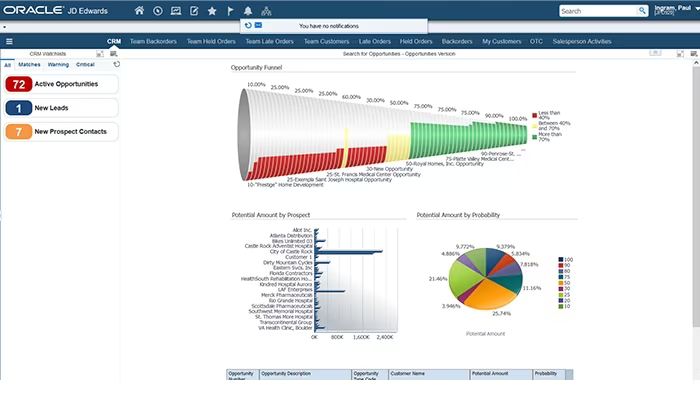Open CRM Watchlists panel options icon
700x400 pixels.
pyautogui.click(x=113, y=54)
